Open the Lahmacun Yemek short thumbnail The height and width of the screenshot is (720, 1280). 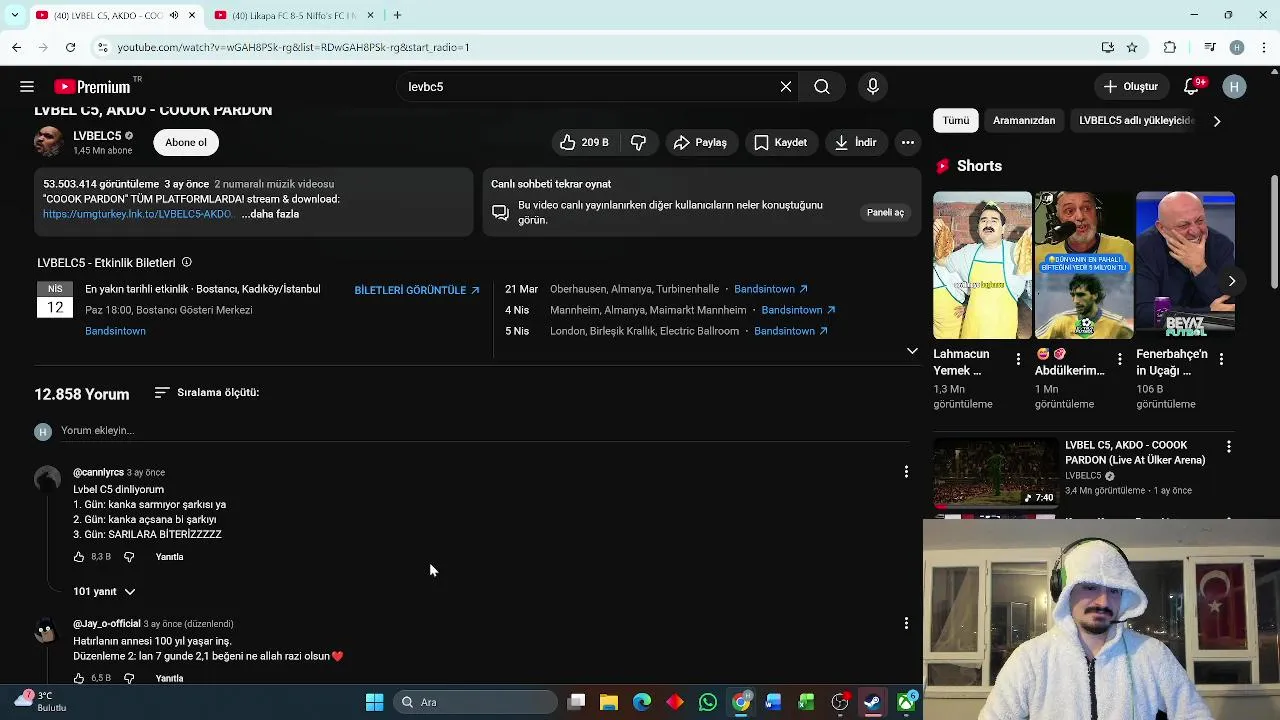point(982,266)
